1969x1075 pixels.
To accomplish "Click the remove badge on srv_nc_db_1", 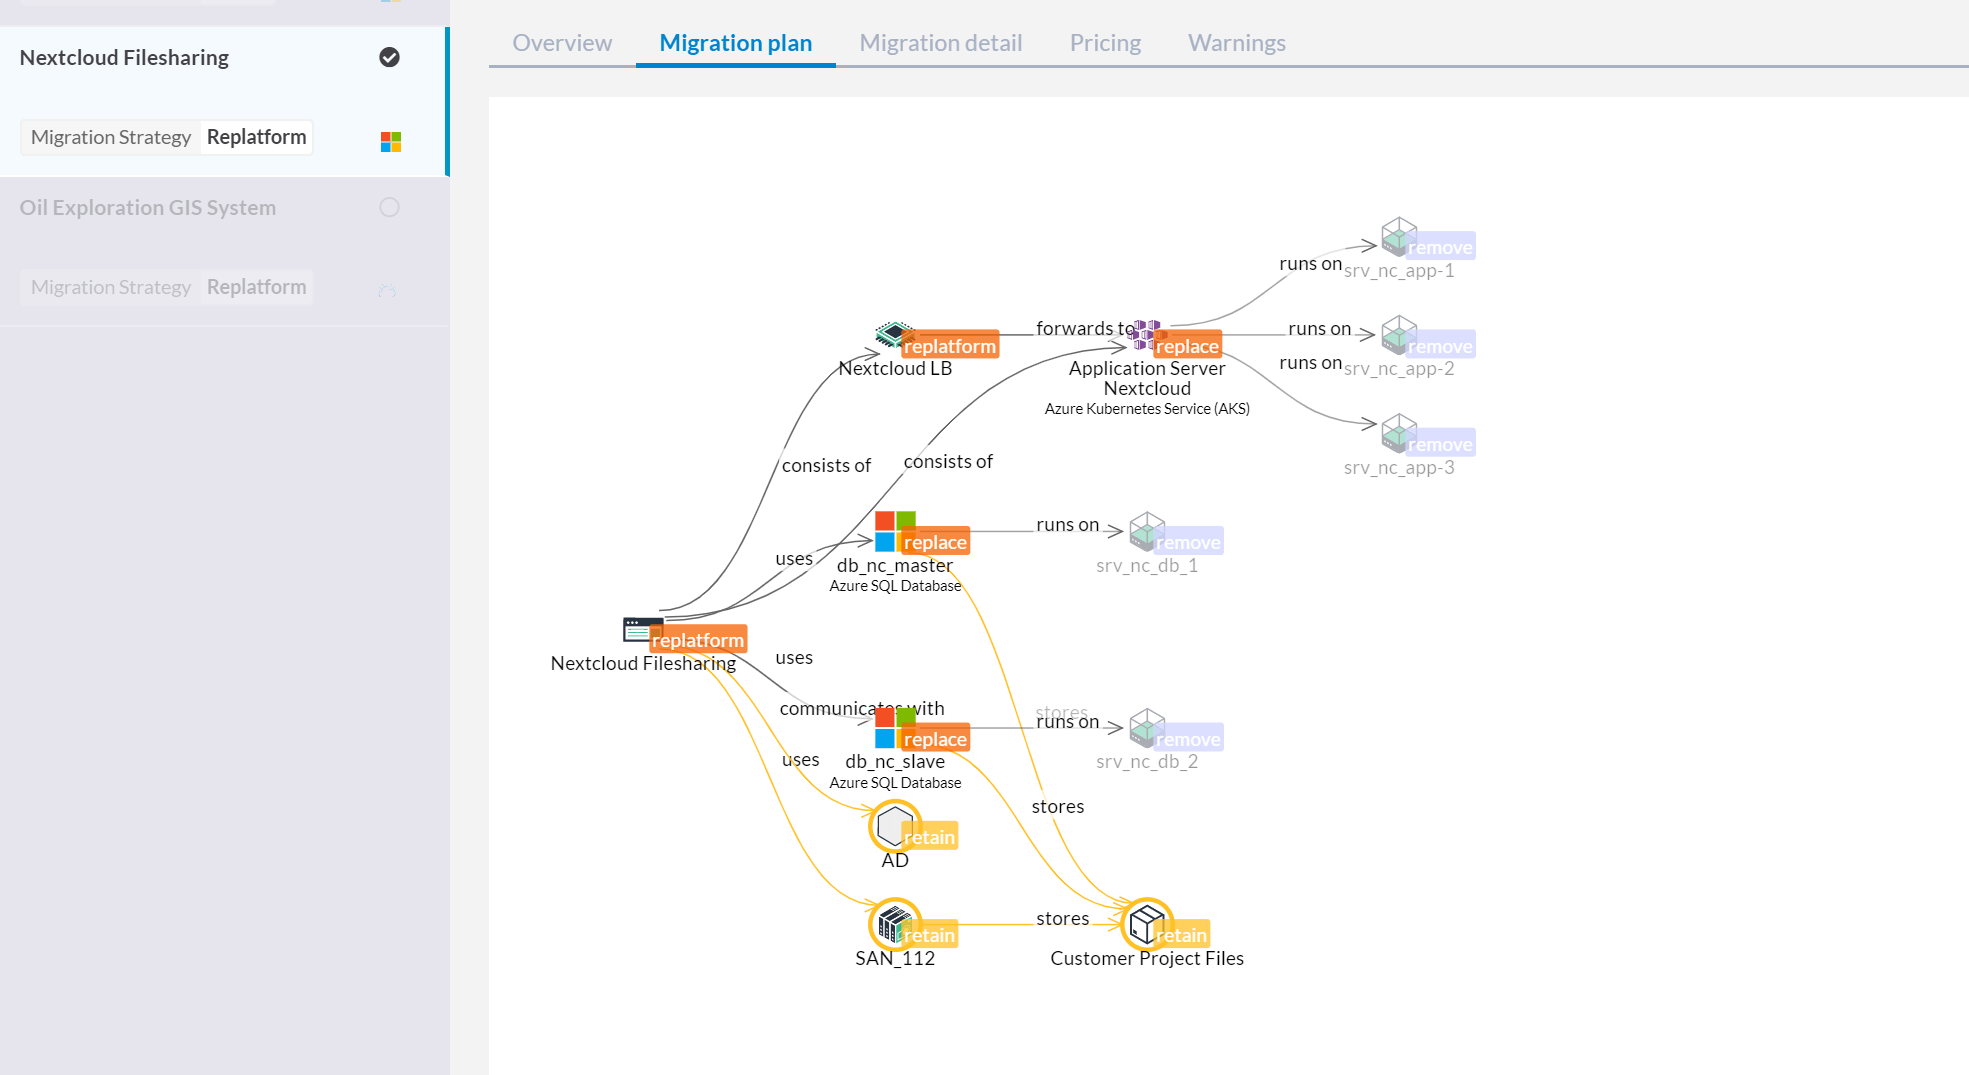I will (x=1188, y=541).
